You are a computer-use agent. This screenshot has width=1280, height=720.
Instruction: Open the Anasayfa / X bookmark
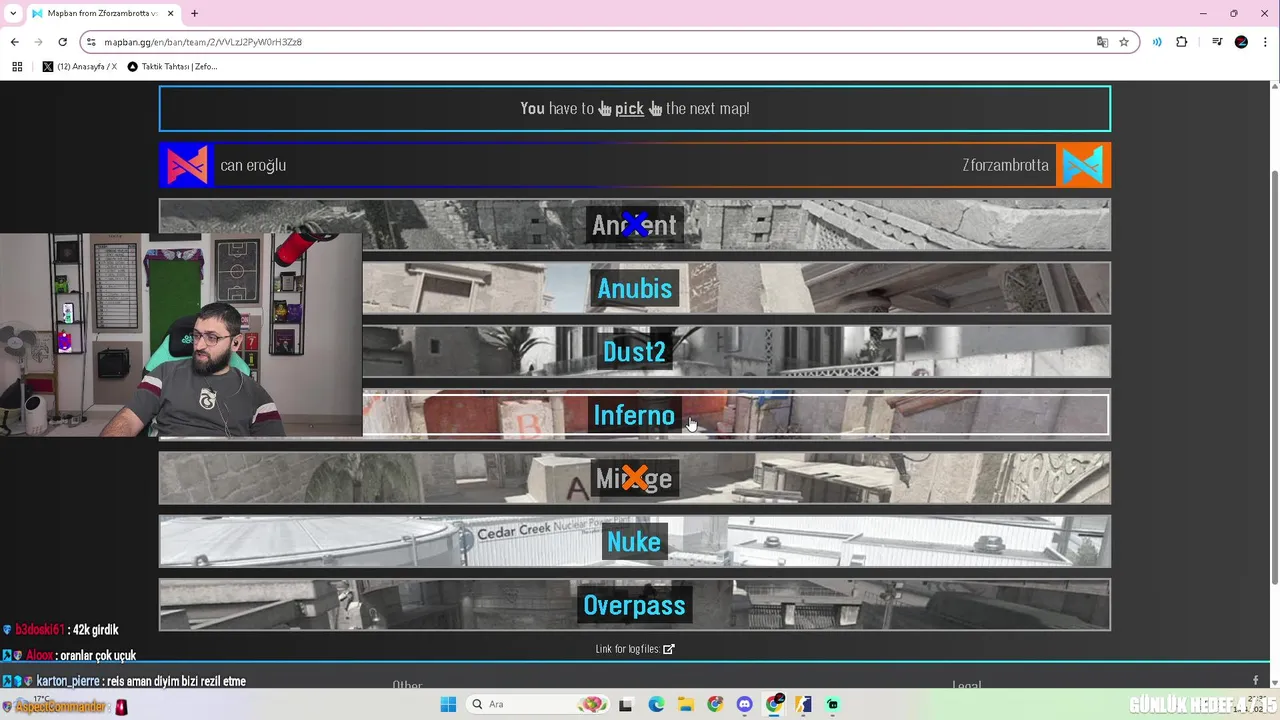coord(80,67)
